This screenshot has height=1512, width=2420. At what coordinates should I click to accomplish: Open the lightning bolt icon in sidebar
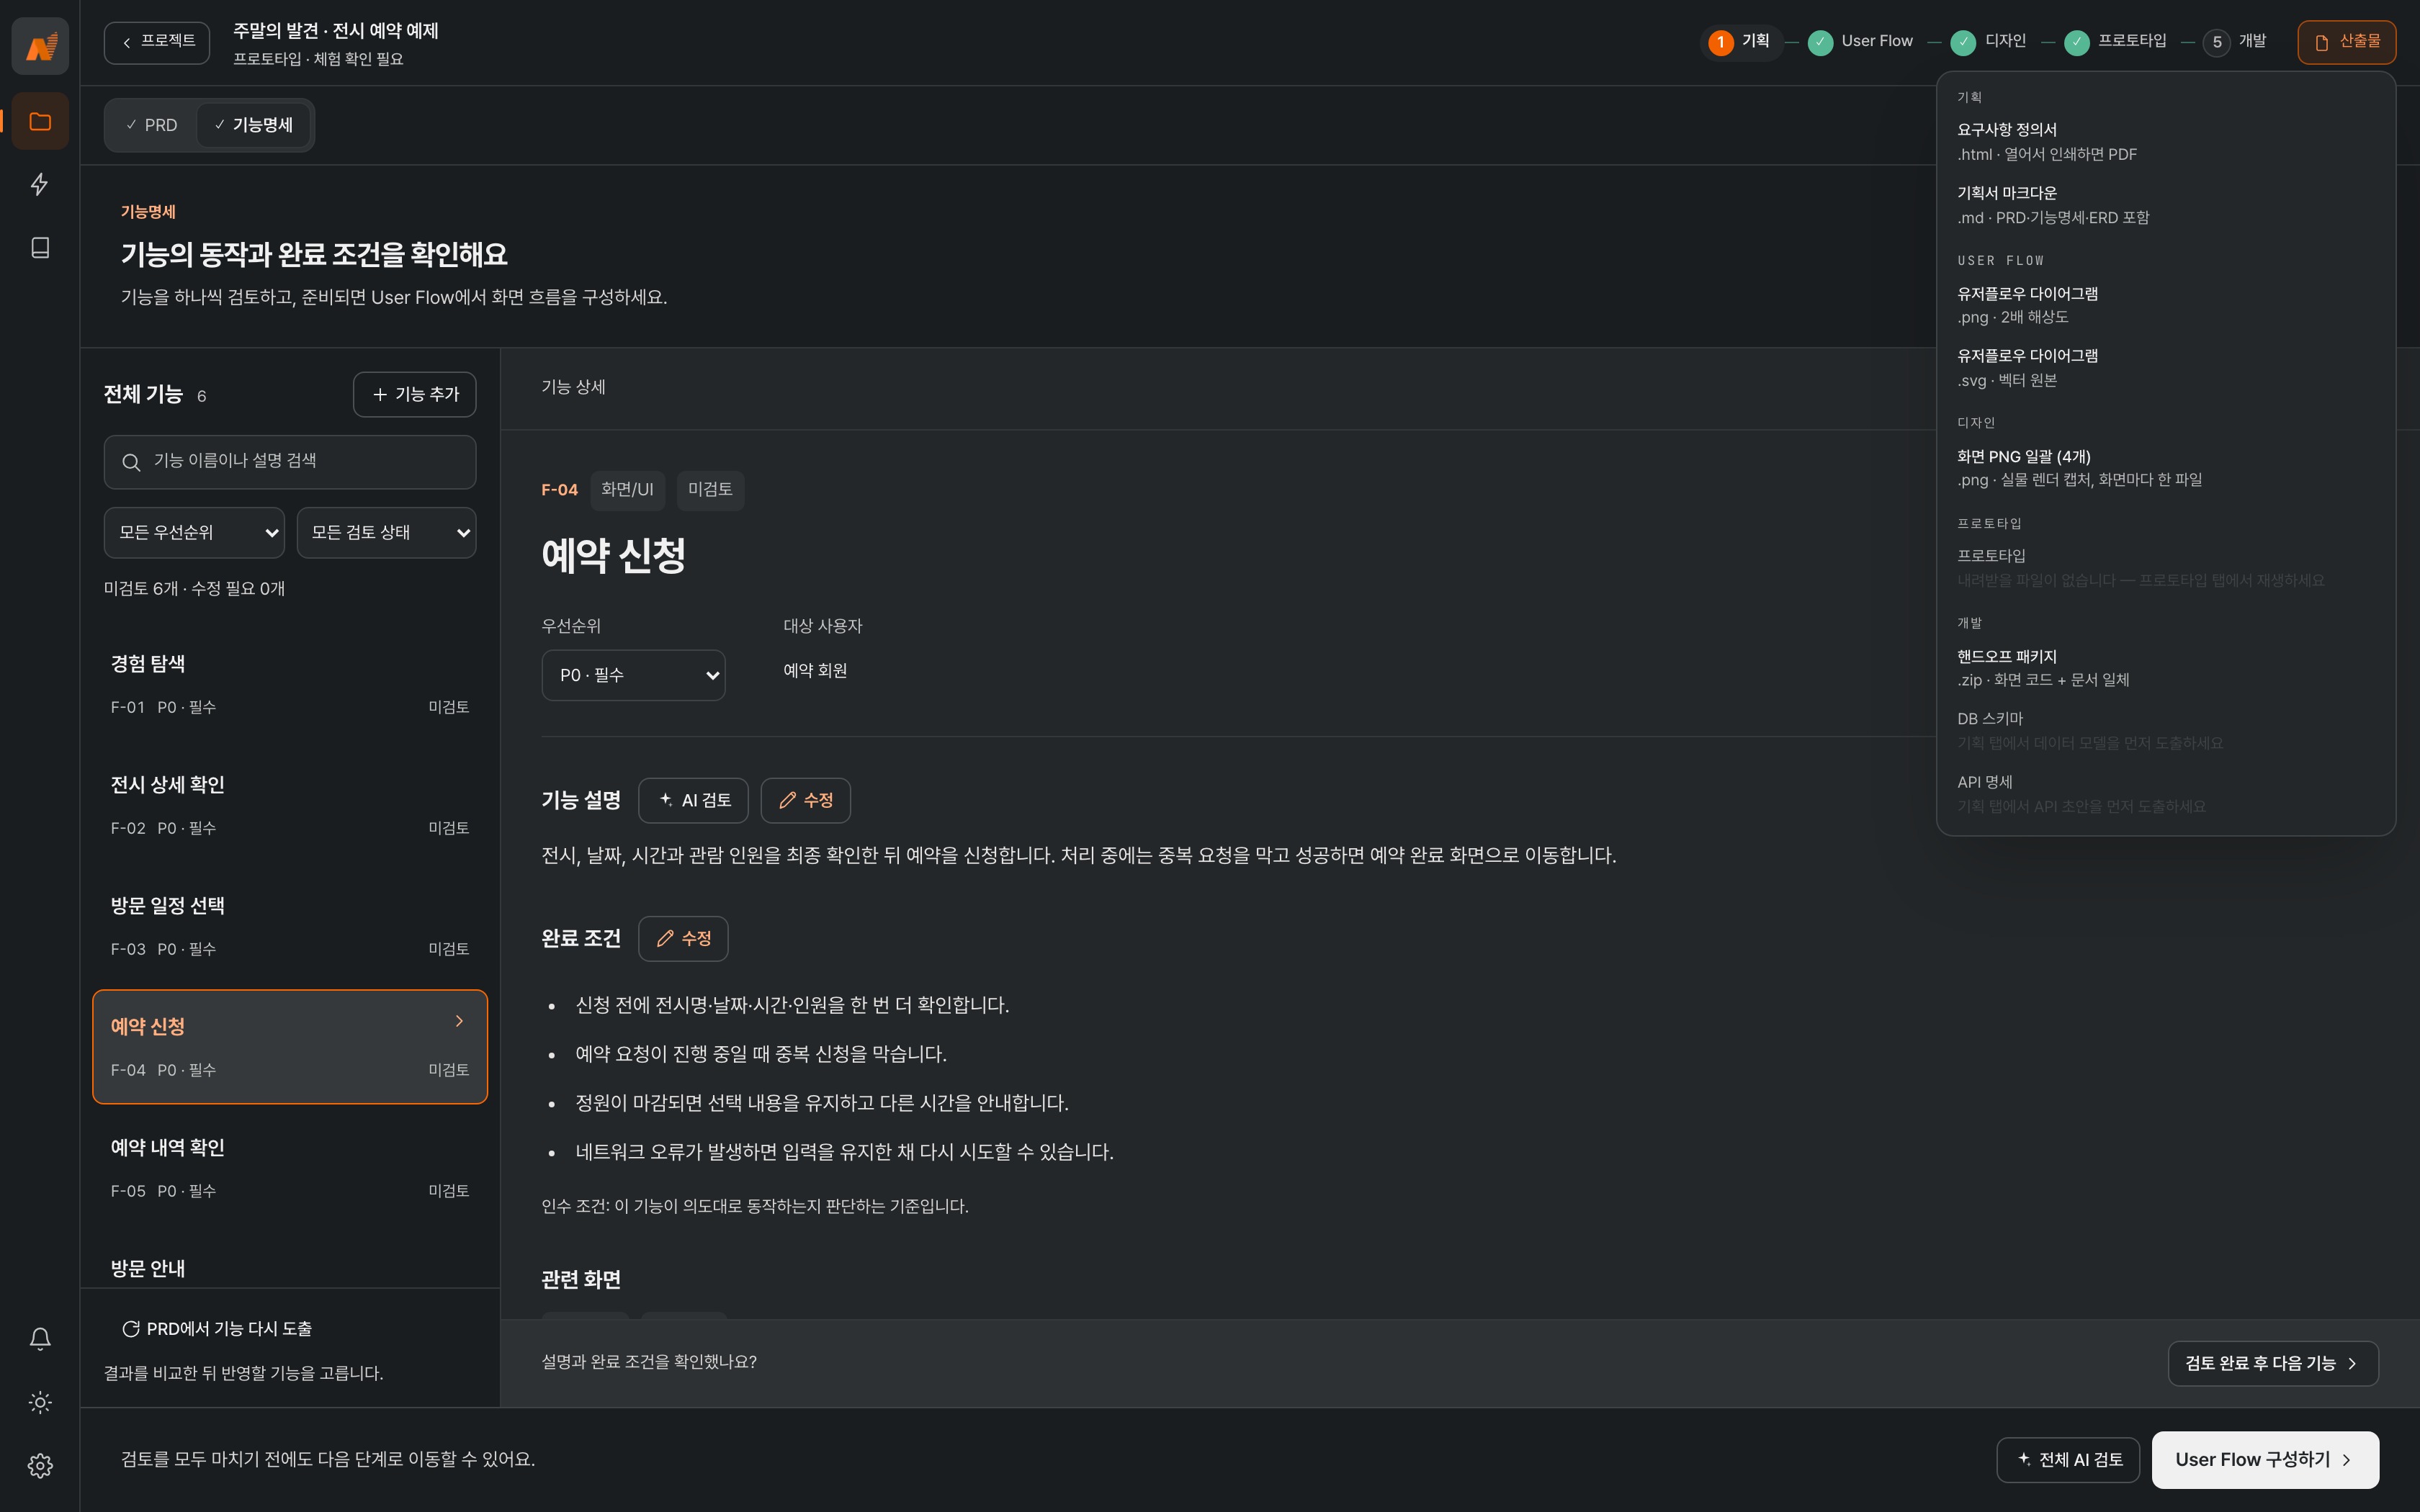tap(40, 184)
